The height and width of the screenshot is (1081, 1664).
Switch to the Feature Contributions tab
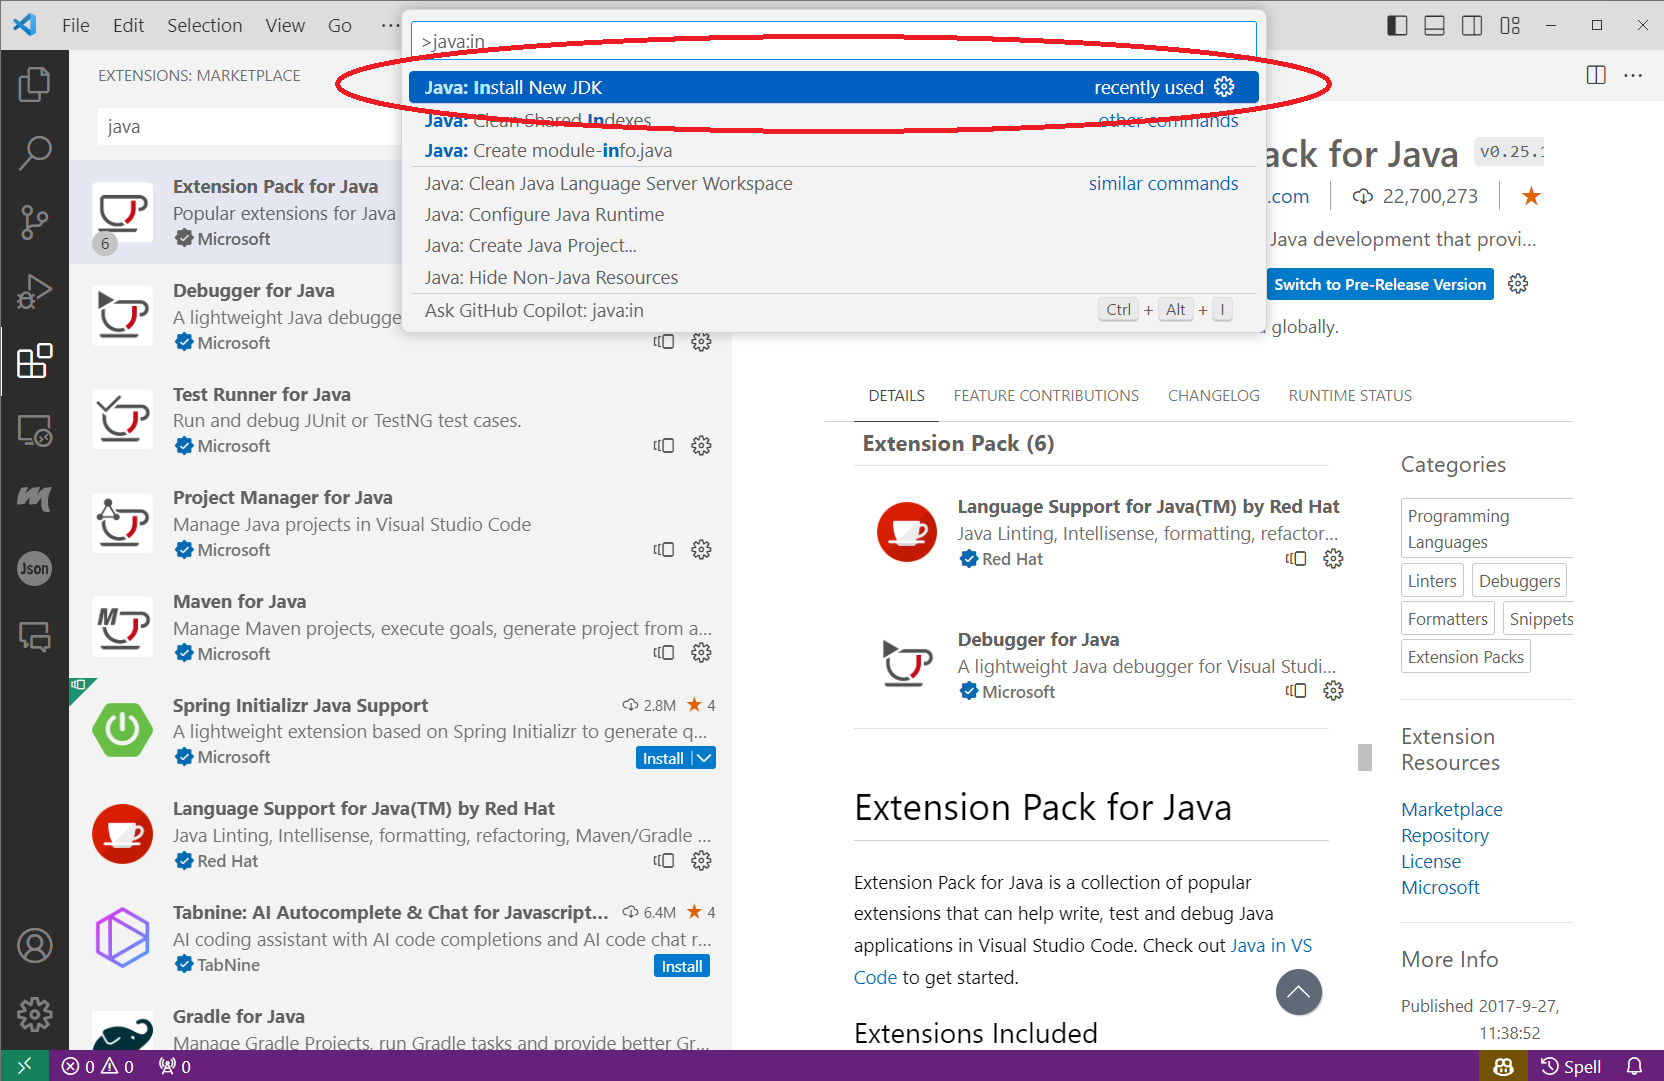[1046, 395]
